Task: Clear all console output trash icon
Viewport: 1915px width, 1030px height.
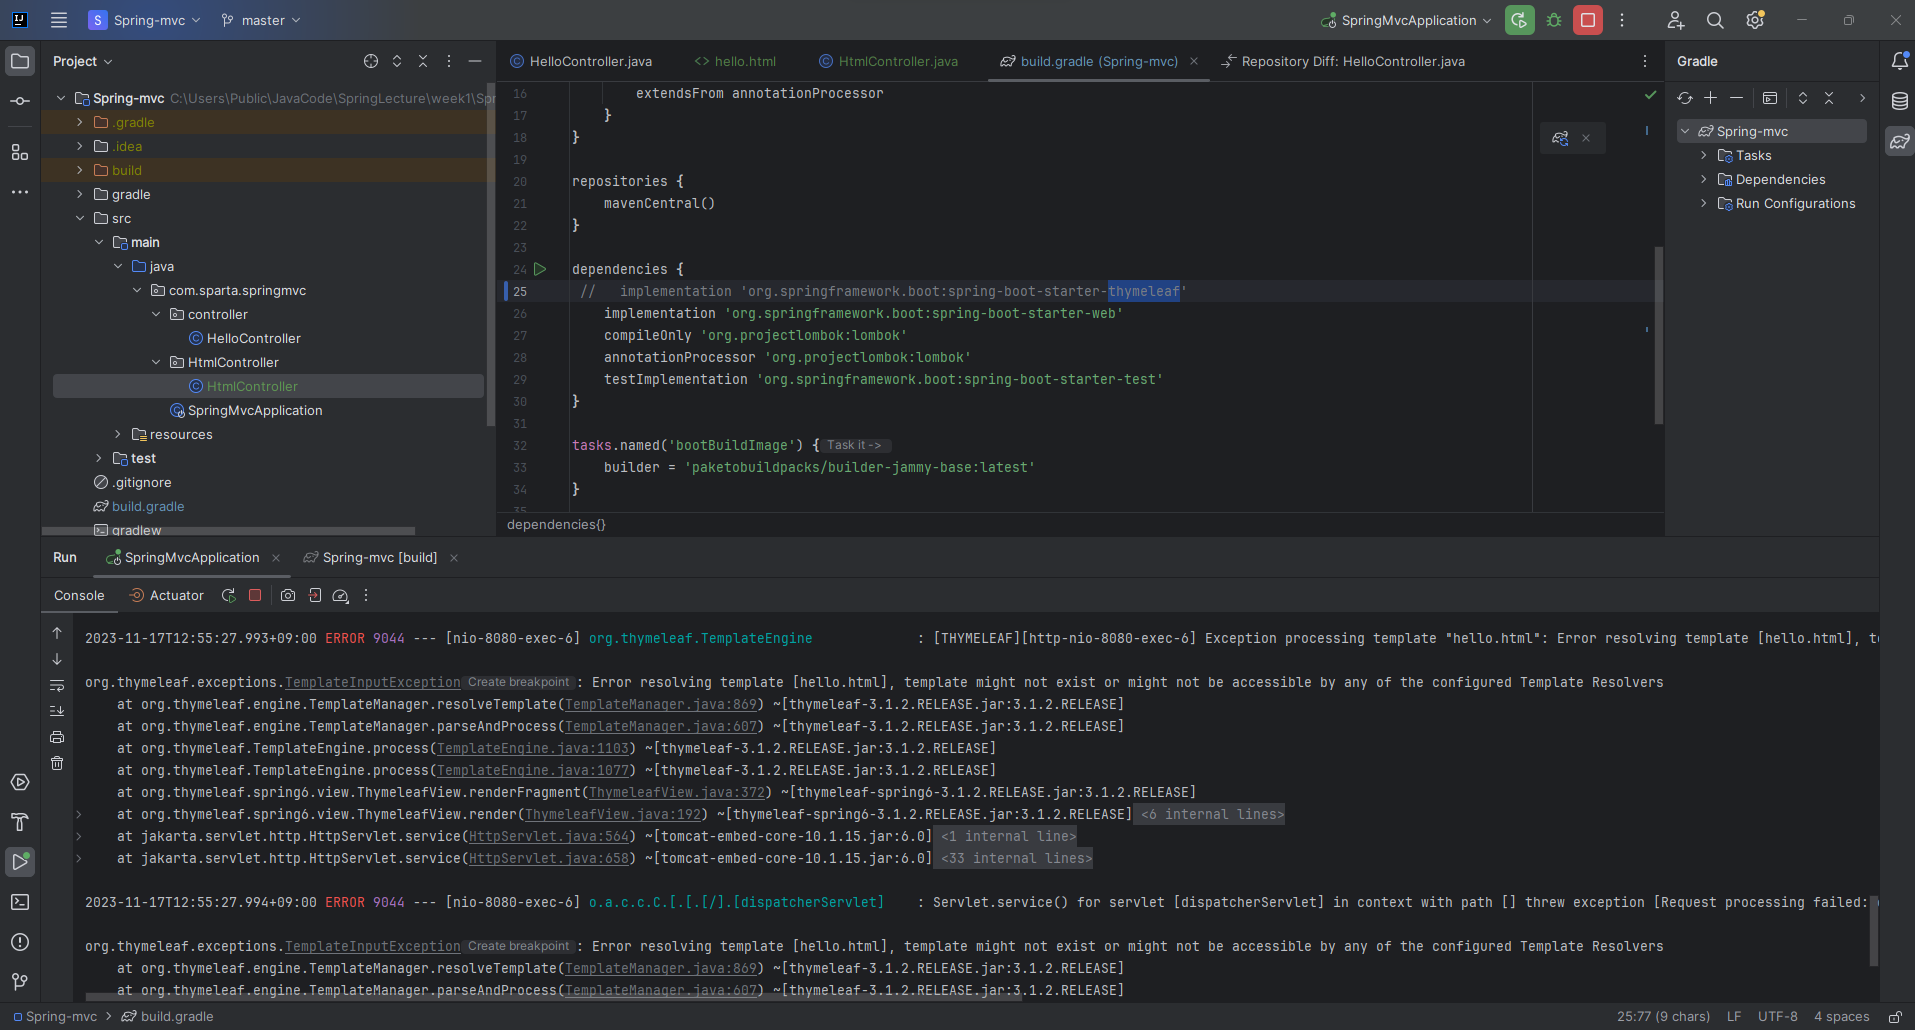Action: click(x=57, y=763)
